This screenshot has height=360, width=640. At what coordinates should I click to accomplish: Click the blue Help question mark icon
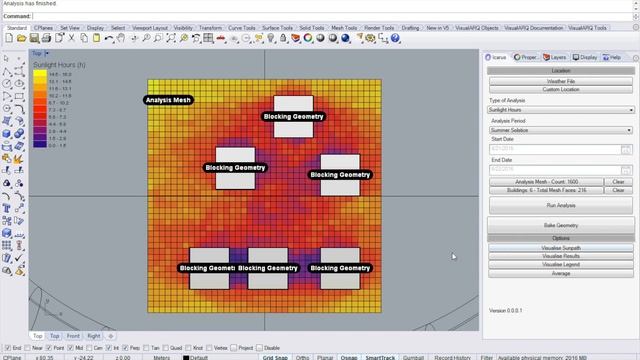(395, 38)
